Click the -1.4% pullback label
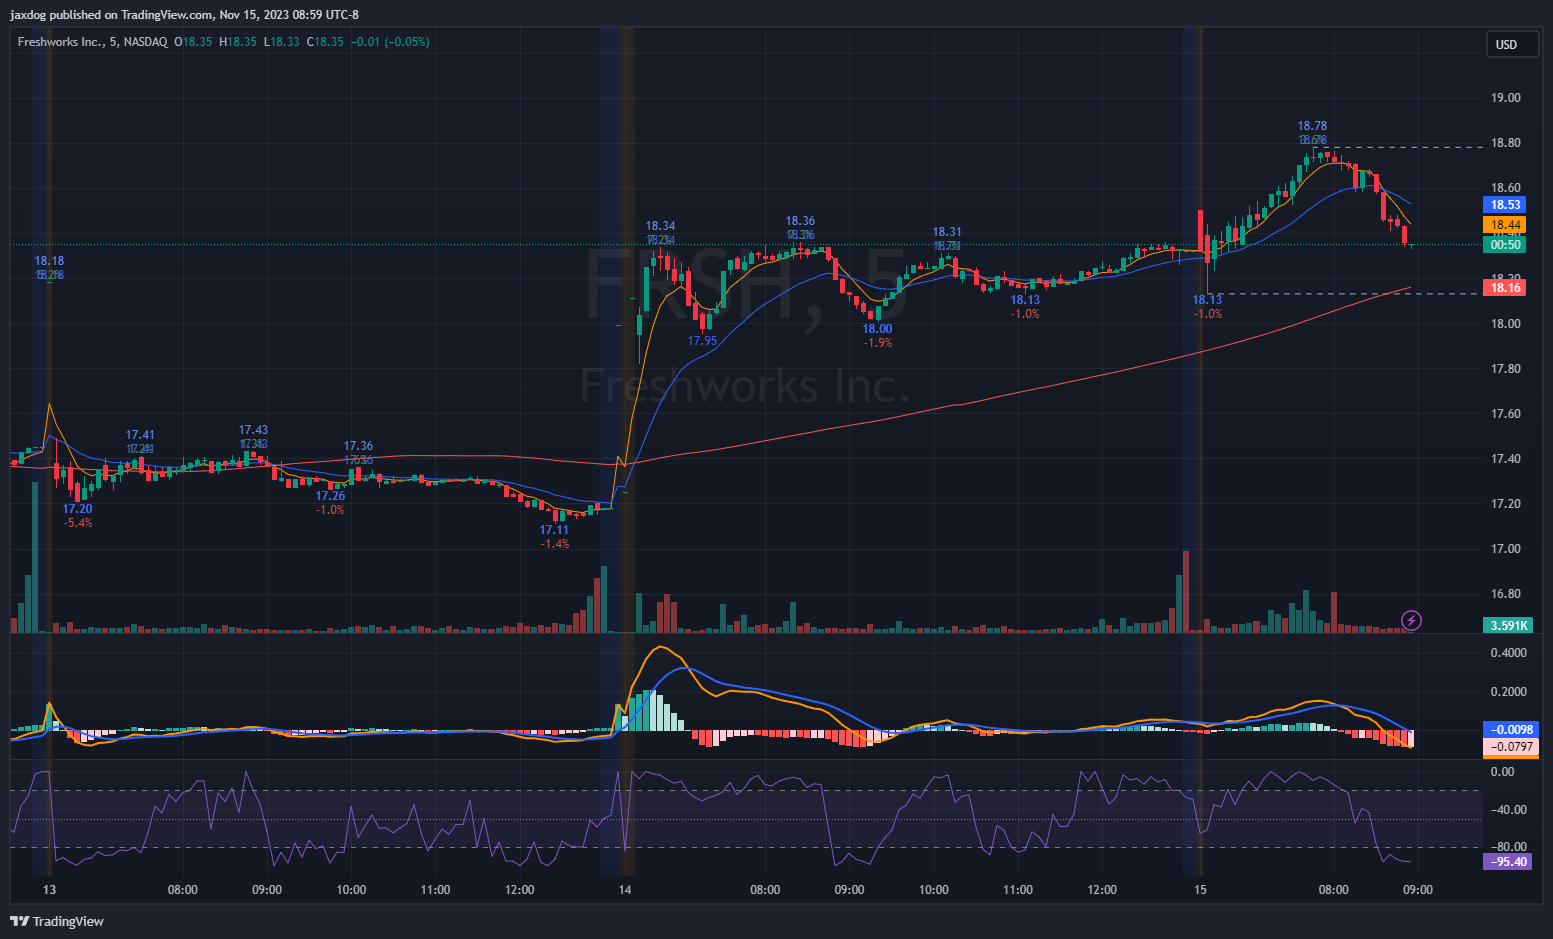Screen dimensions: 1553x939 [x=554, y=544]
